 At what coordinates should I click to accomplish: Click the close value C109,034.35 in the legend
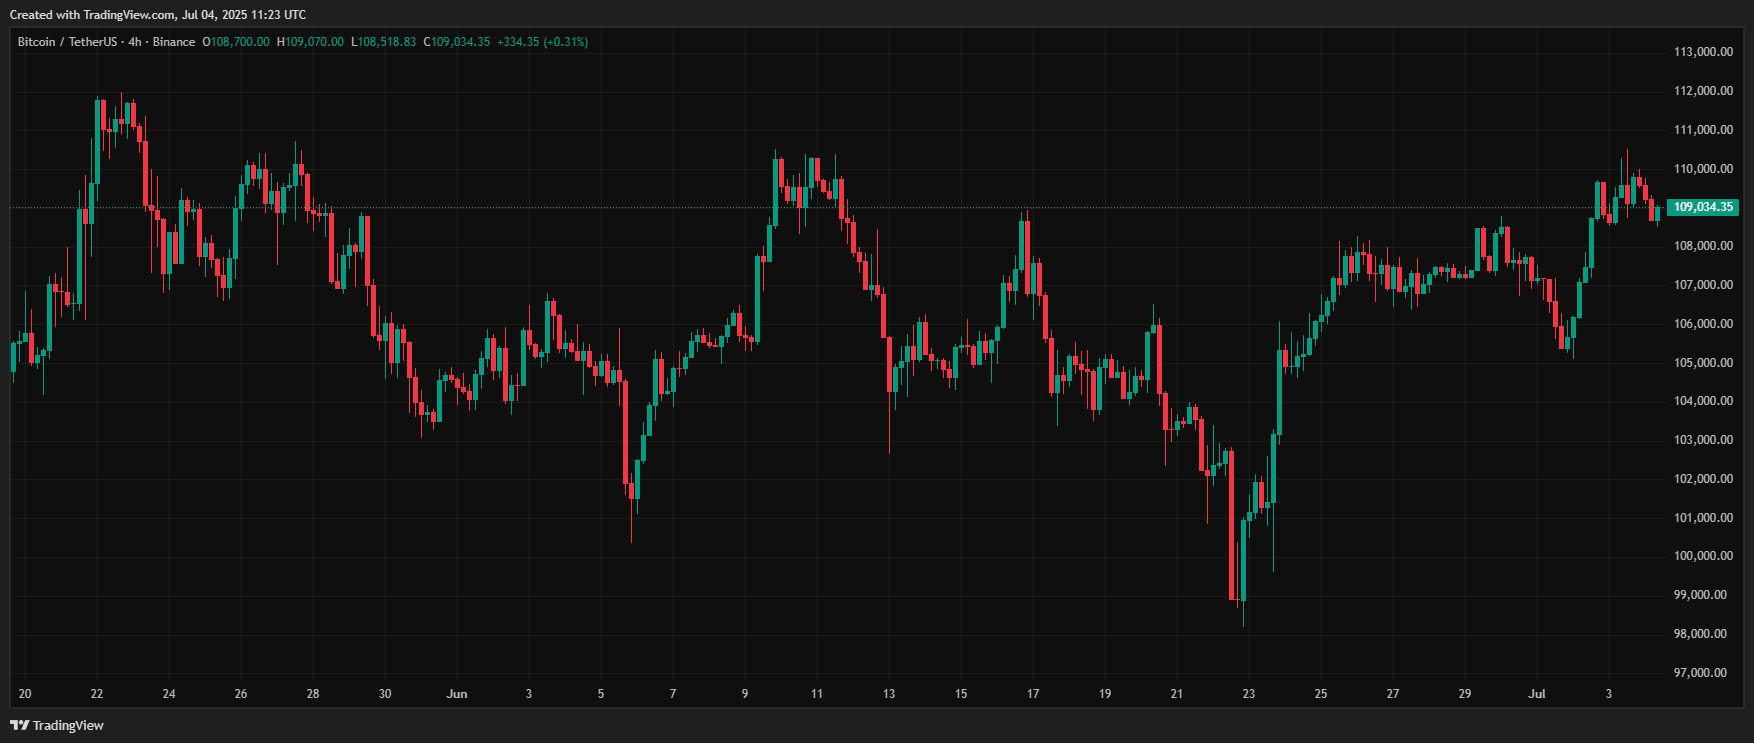456,42
